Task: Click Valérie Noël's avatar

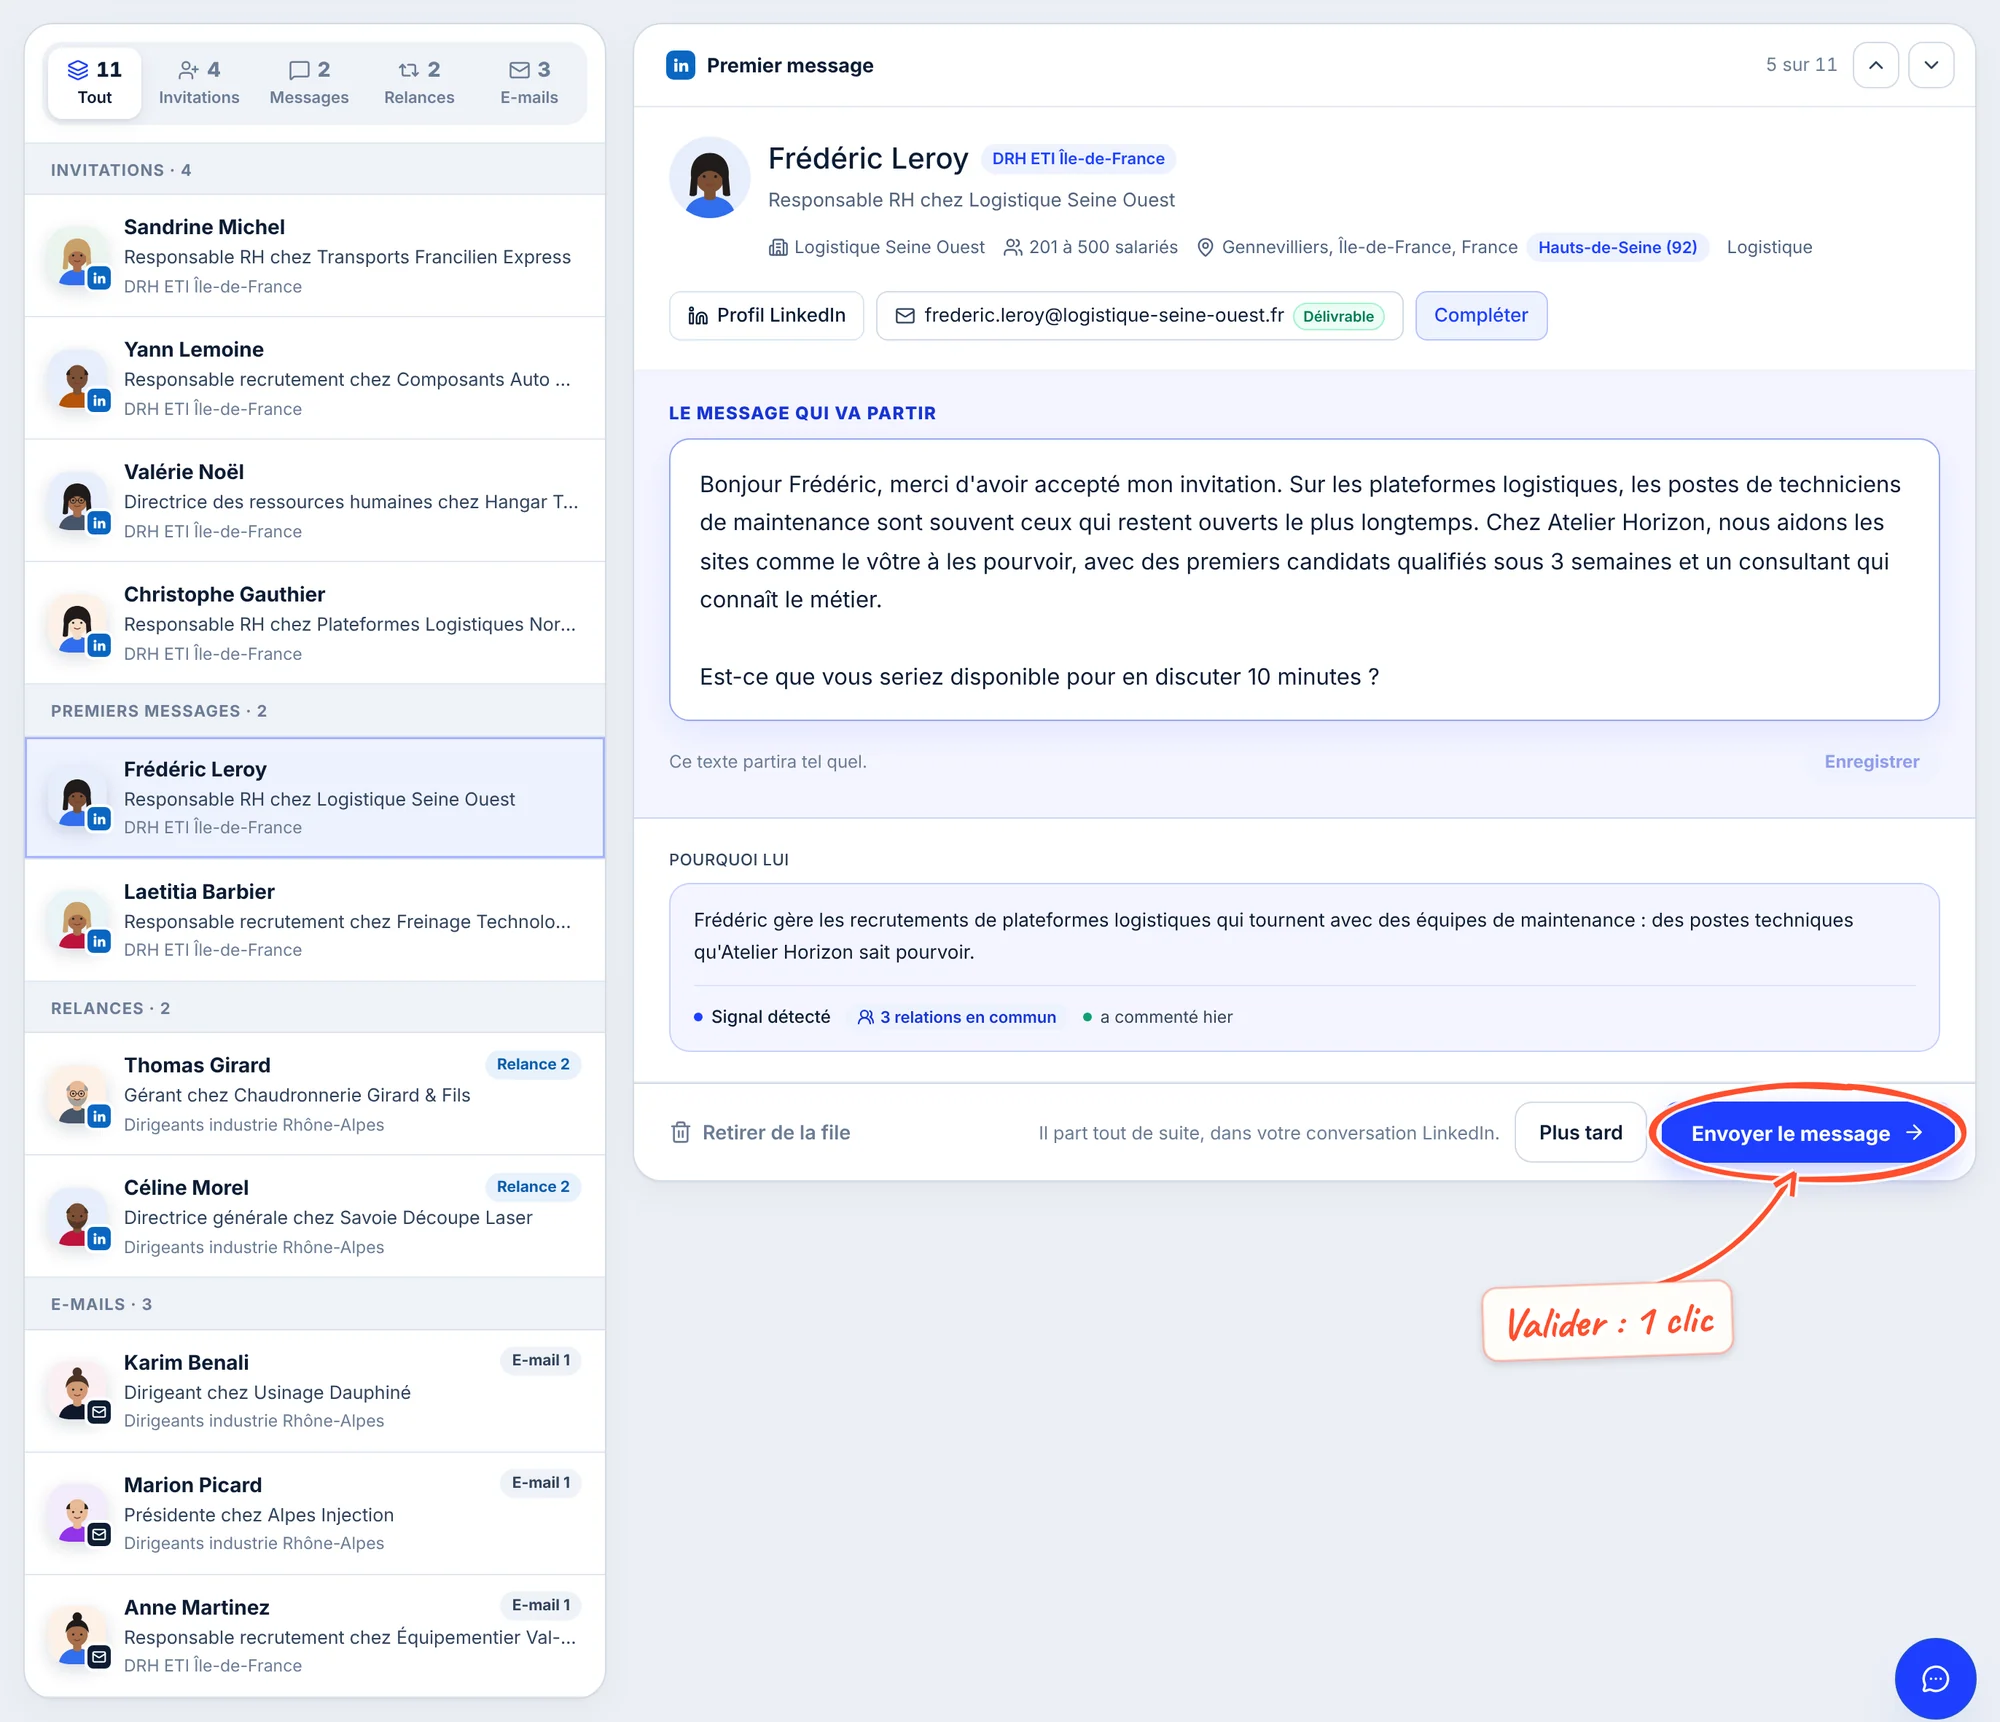Action: tap(78, 502)
